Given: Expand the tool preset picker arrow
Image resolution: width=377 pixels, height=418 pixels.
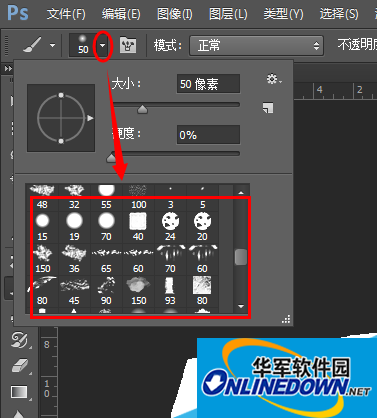Looking at the screenshot, I should (x=52, y=45).
